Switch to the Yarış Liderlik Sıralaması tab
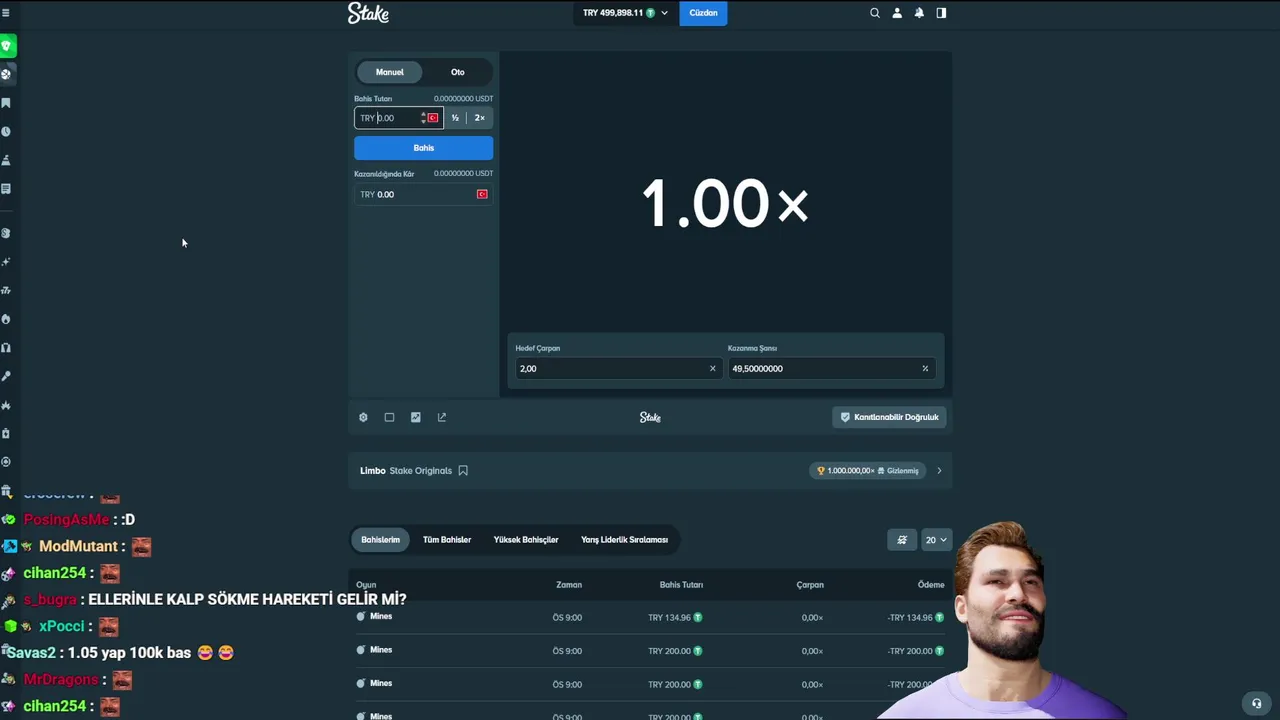Image resolution: width=1280 pixels, height=720 pixels. [624, 539]
